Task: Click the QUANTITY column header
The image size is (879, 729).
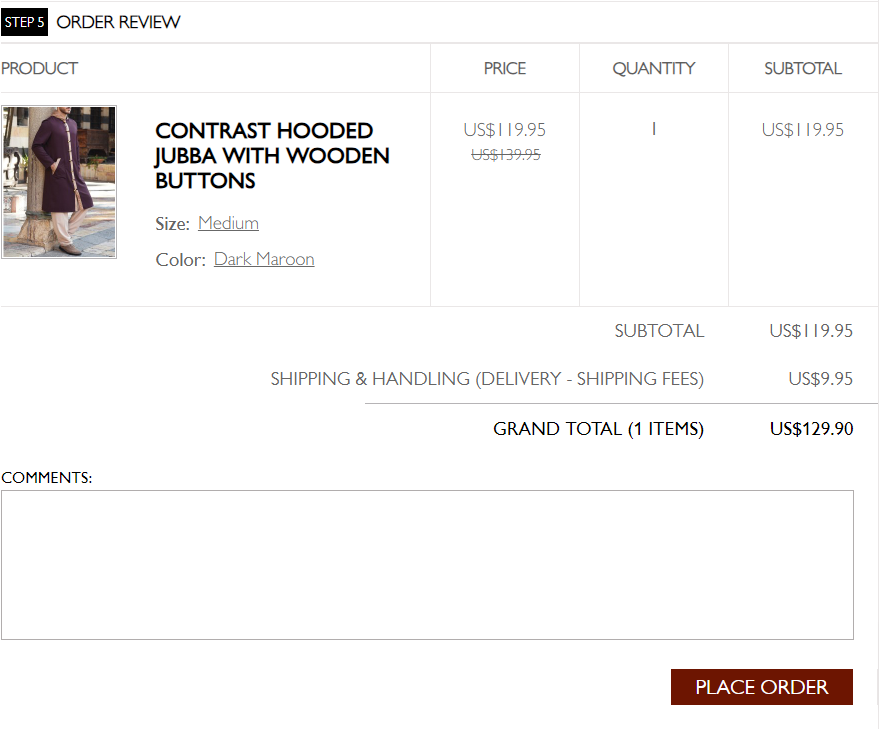Action: [x=653, y=68]
